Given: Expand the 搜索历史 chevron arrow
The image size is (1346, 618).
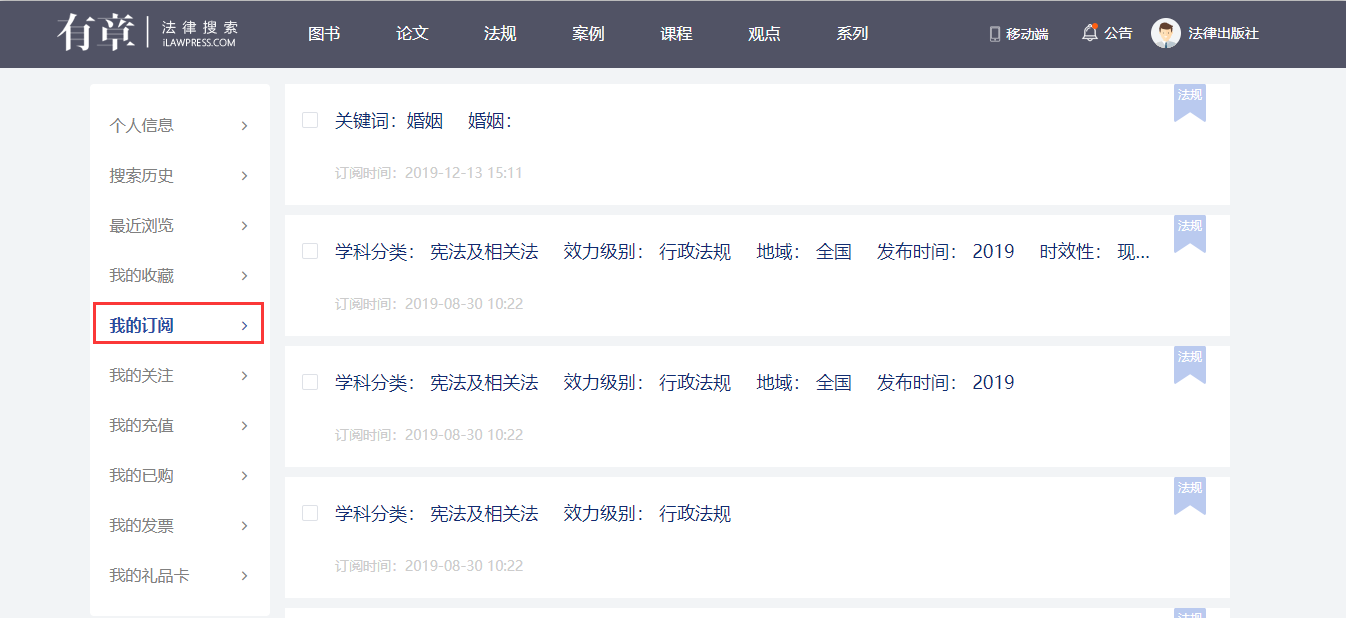Looking at the screenshot, I should pyautogui.click(x=244, y=176).
